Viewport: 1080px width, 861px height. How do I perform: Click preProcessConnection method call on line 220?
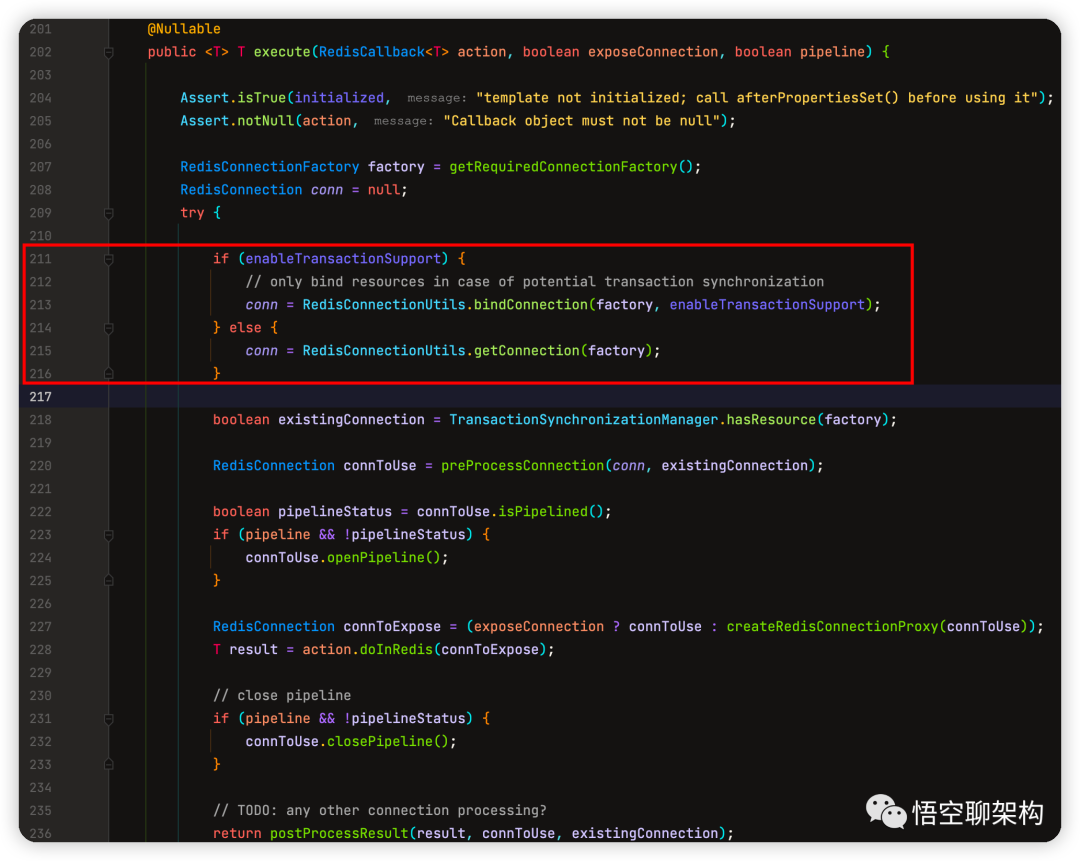coord(522,466)
